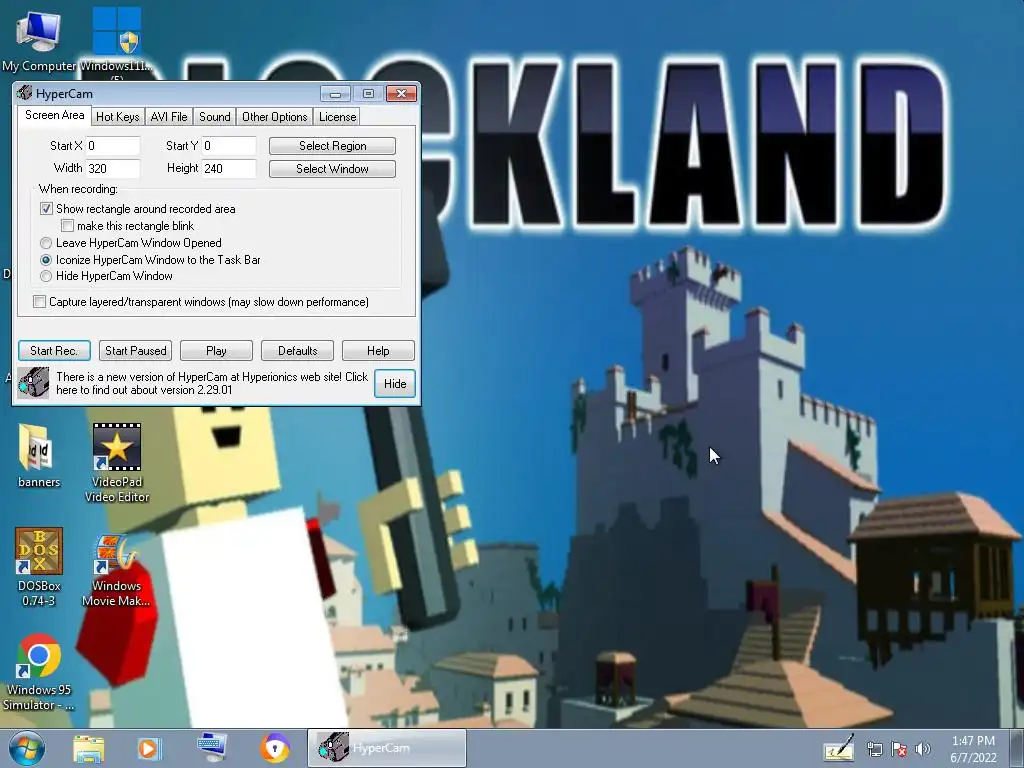Switch to the Screen Area tab

54,115
